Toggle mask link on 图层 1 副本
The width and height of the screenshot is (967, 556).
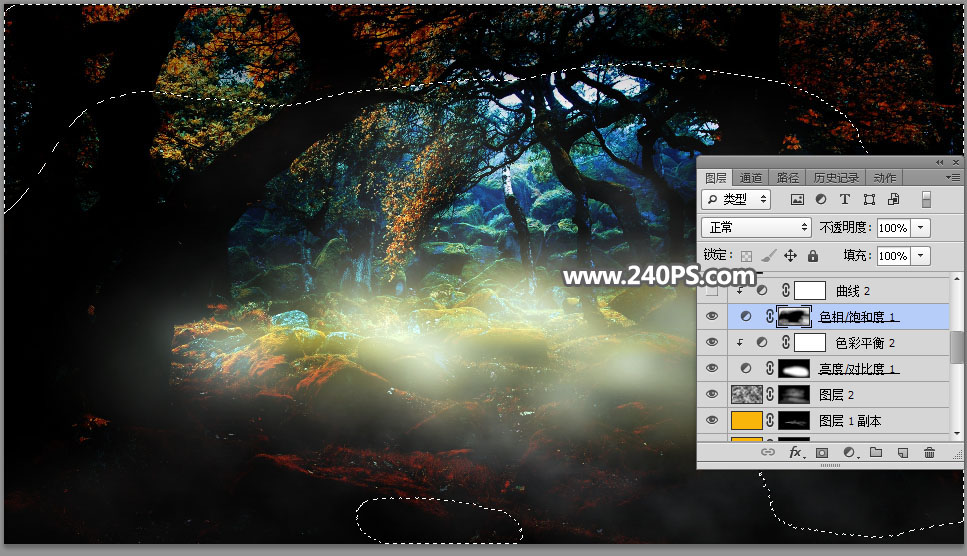pyautogui.click(x=770, y=420)
